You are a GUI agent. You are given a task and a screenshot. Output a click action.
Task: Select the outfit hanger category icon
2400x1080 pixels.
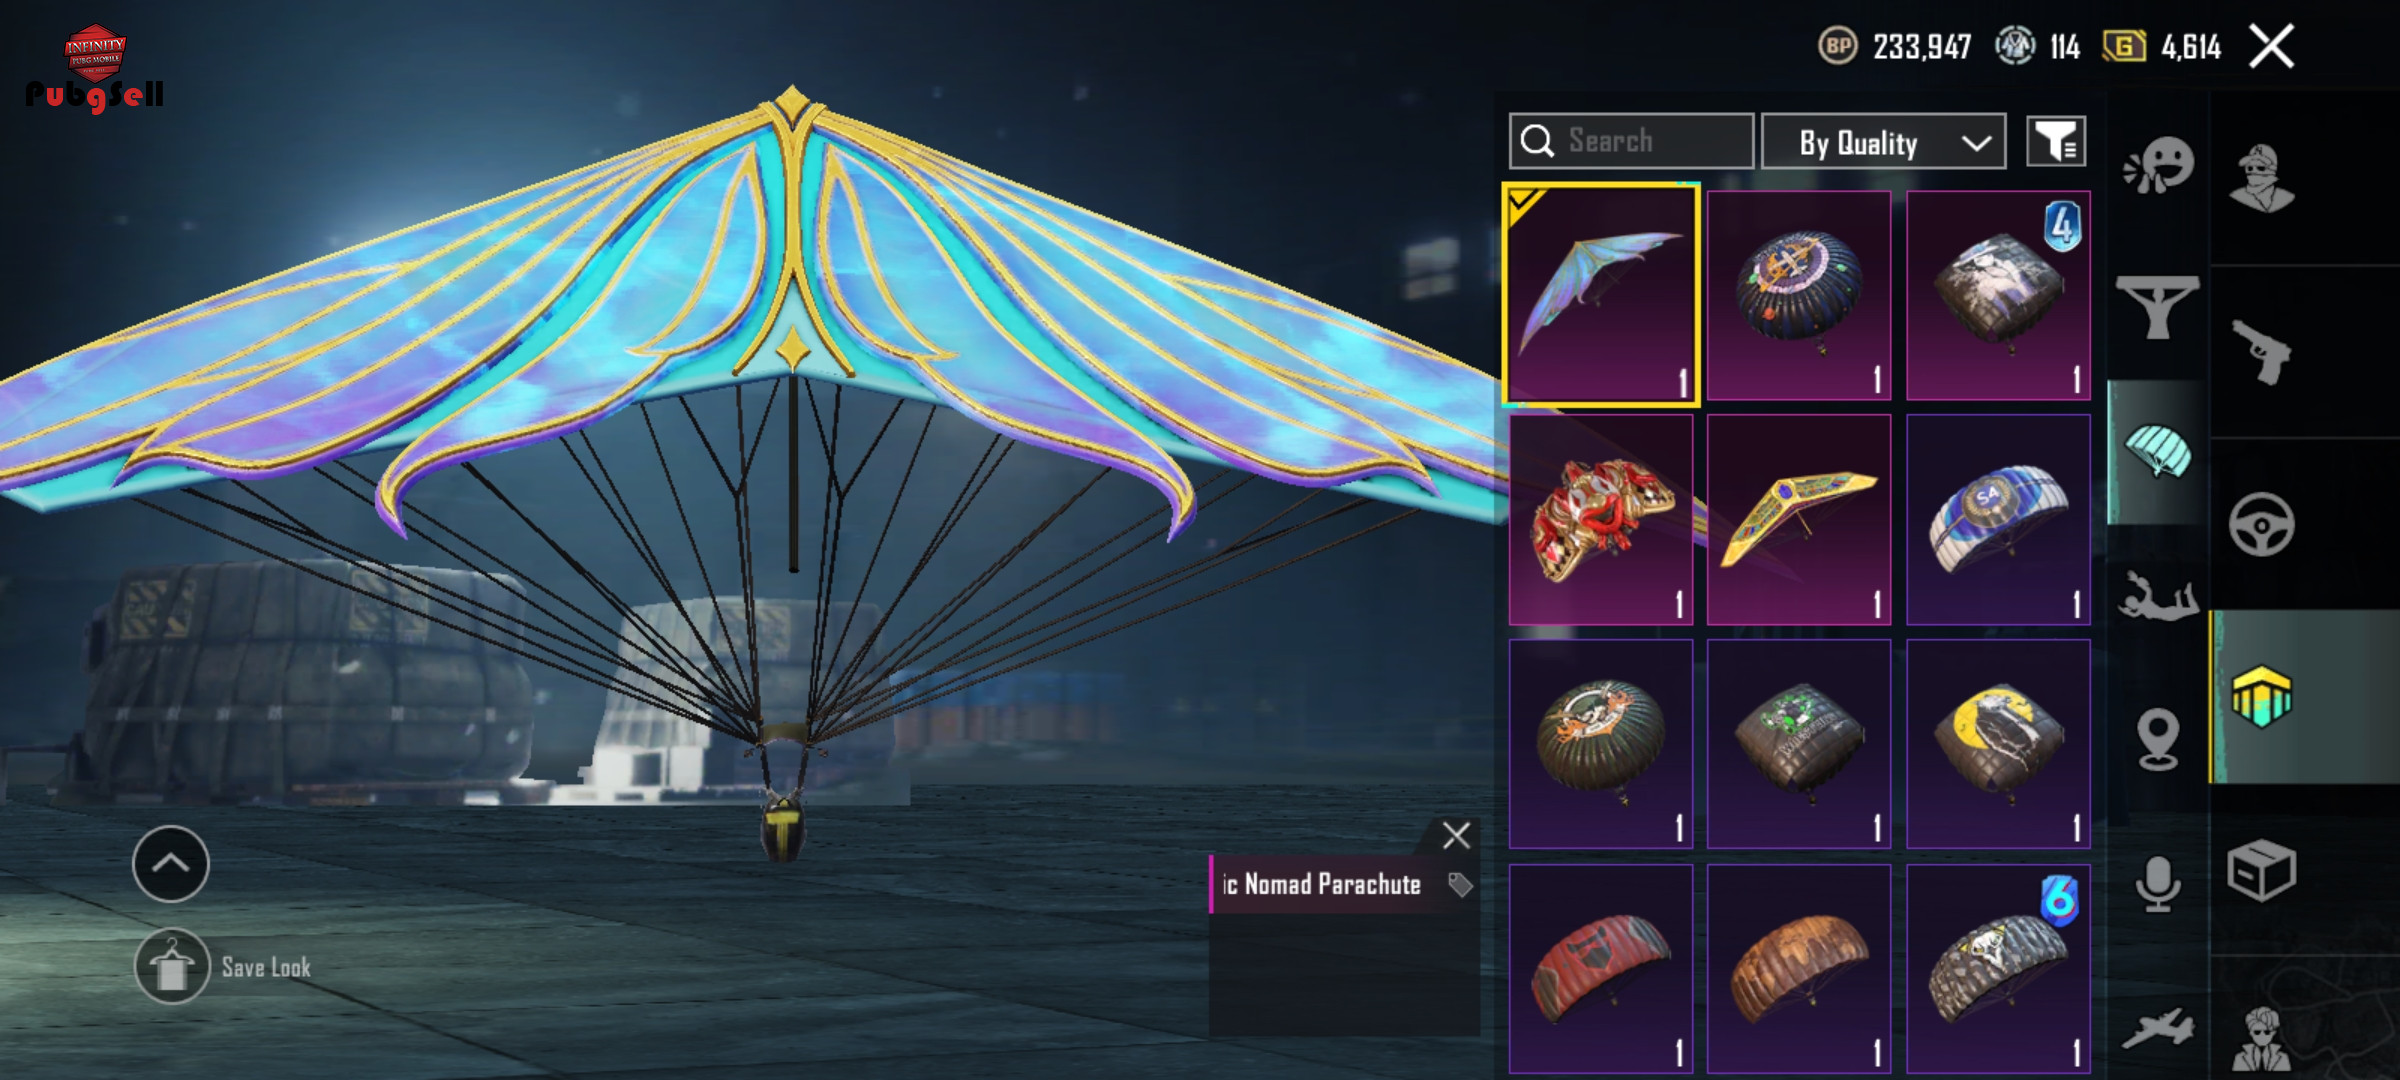[2157, 308]
